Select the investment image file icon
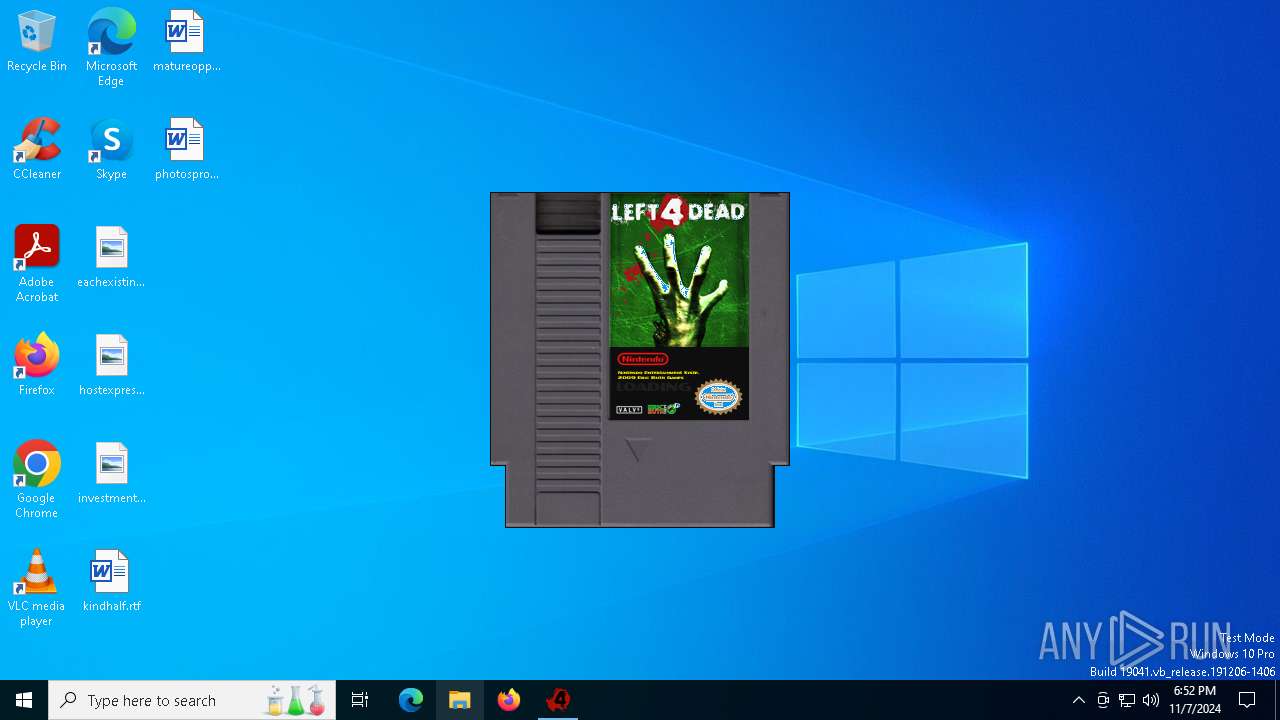The height and width of the screenshot is (720, 1280). coord(111,474)
